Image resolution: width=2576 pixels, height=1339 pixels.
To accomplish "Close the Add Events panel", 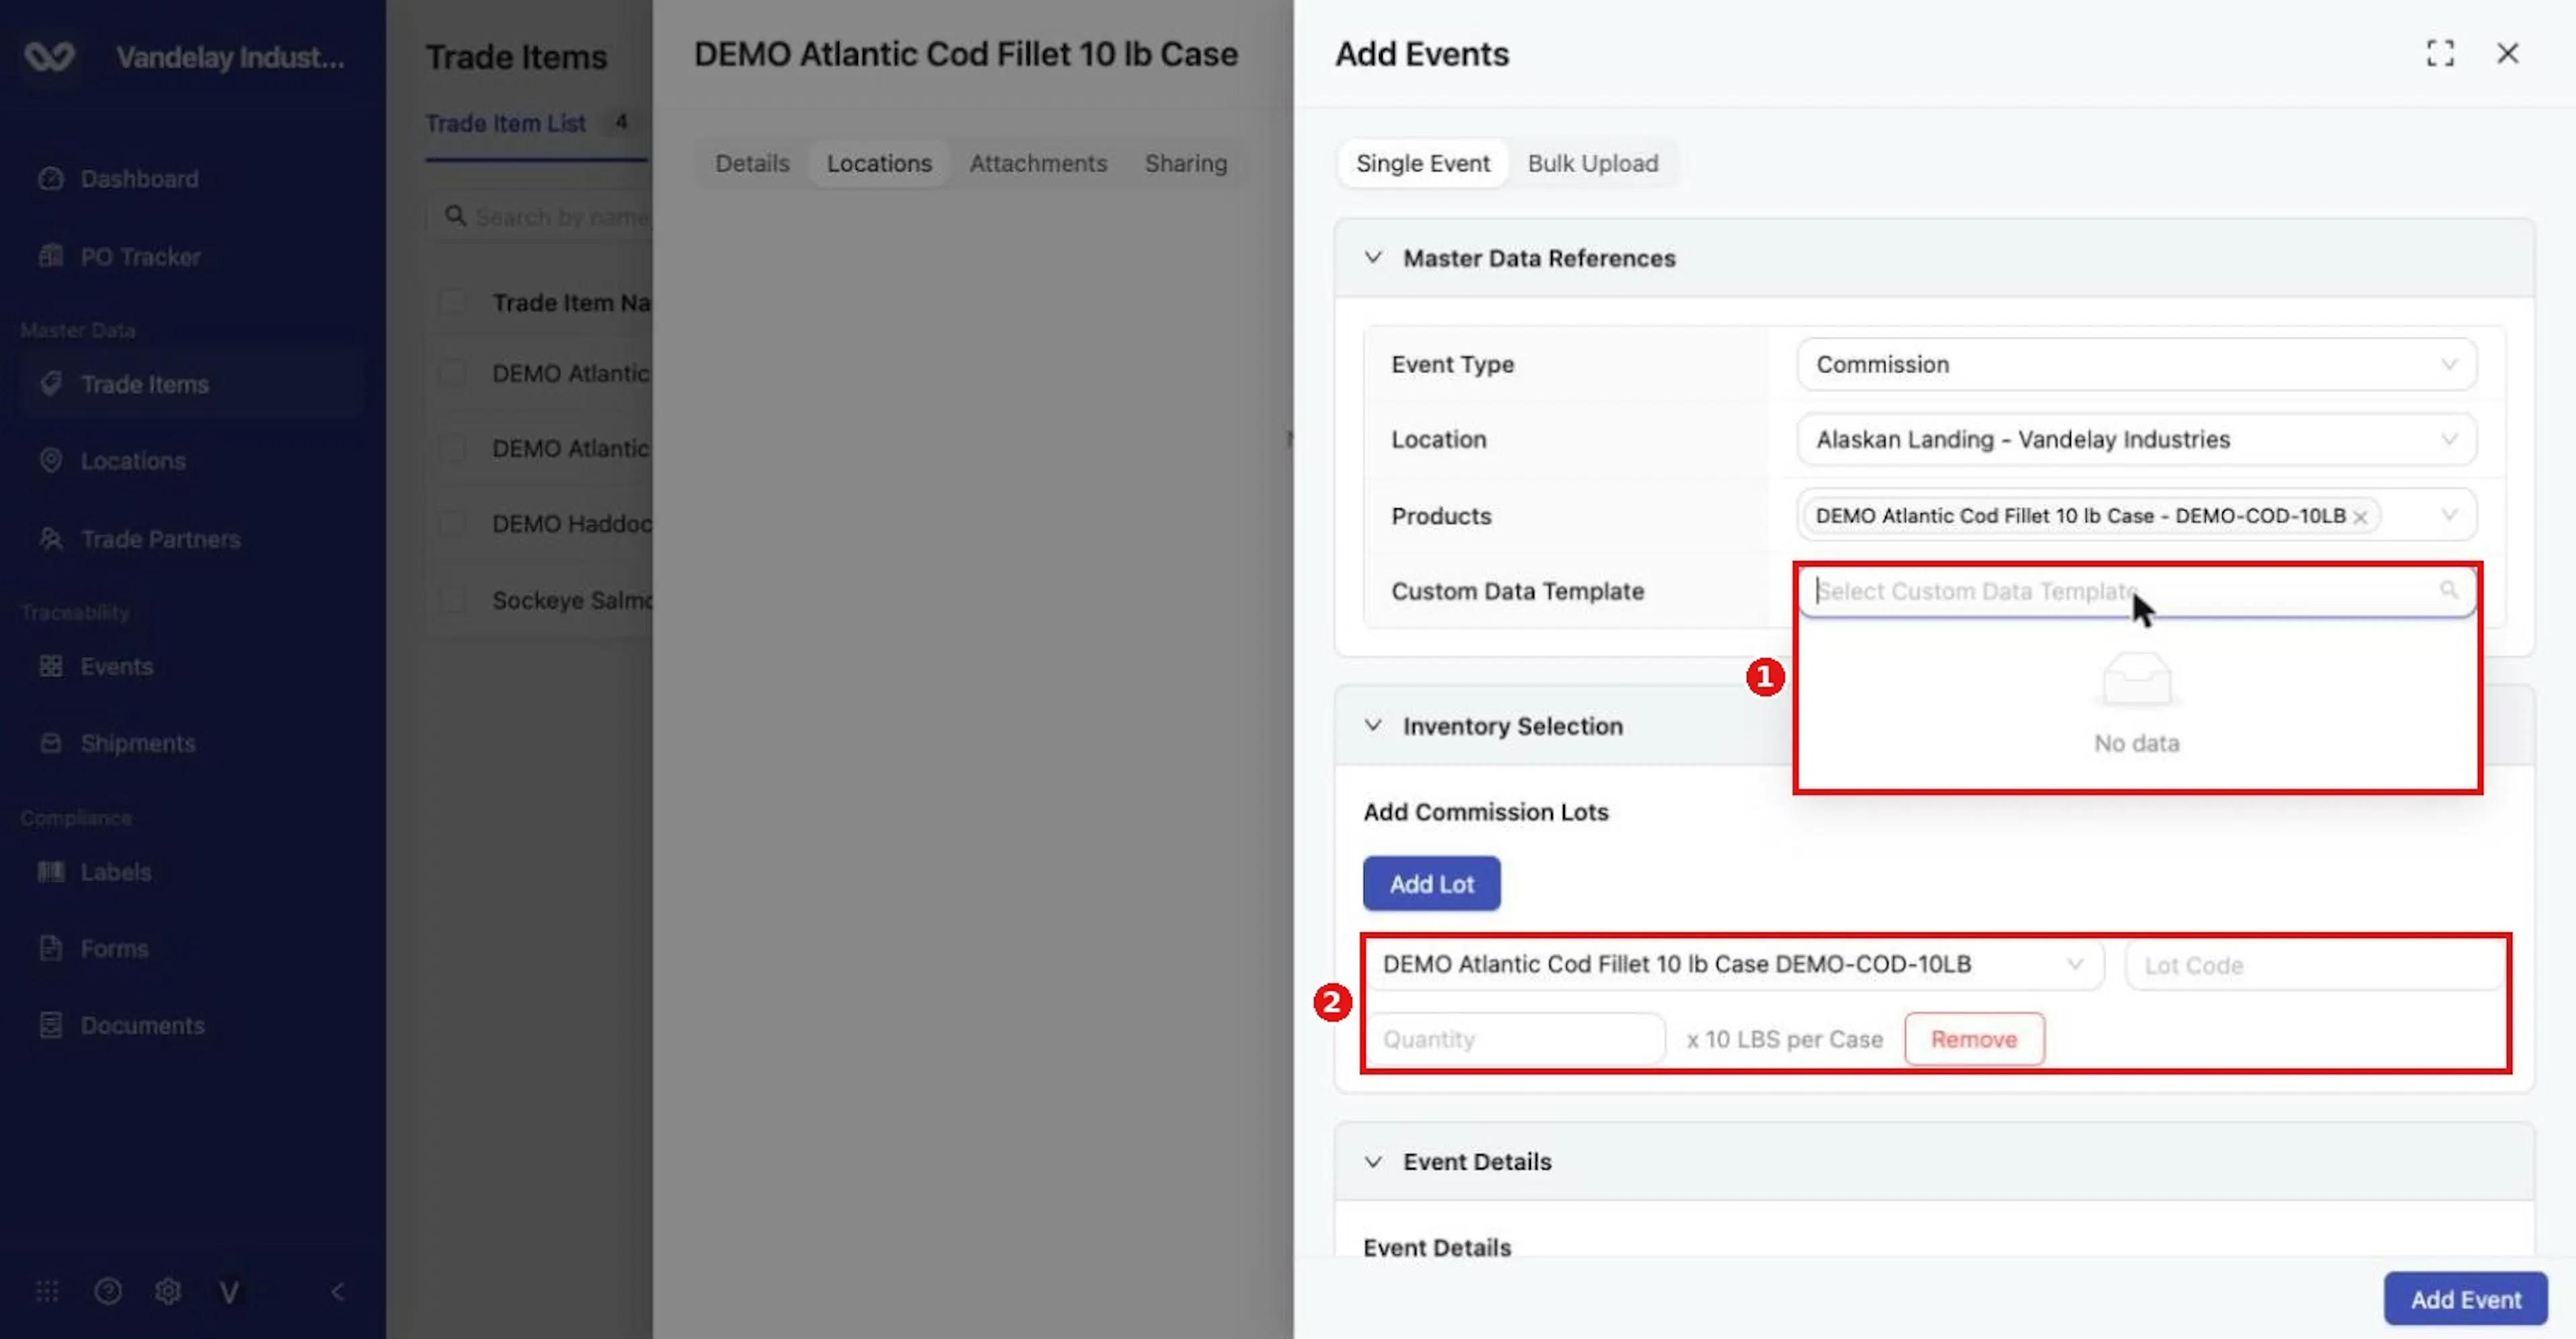I will (x=2507, y=53).
